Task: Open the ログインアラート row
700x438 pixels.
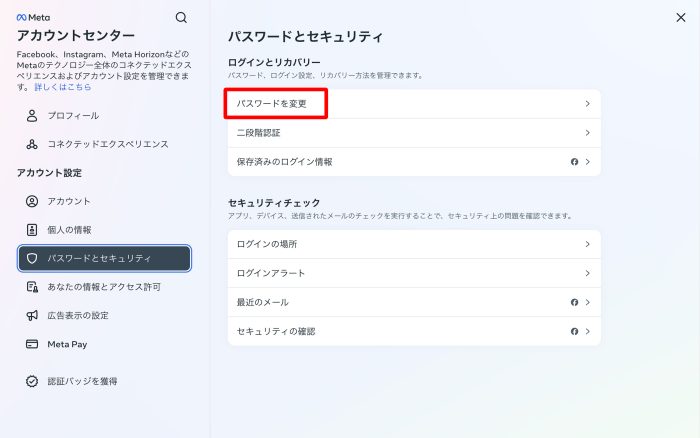Action: (414, 273)
